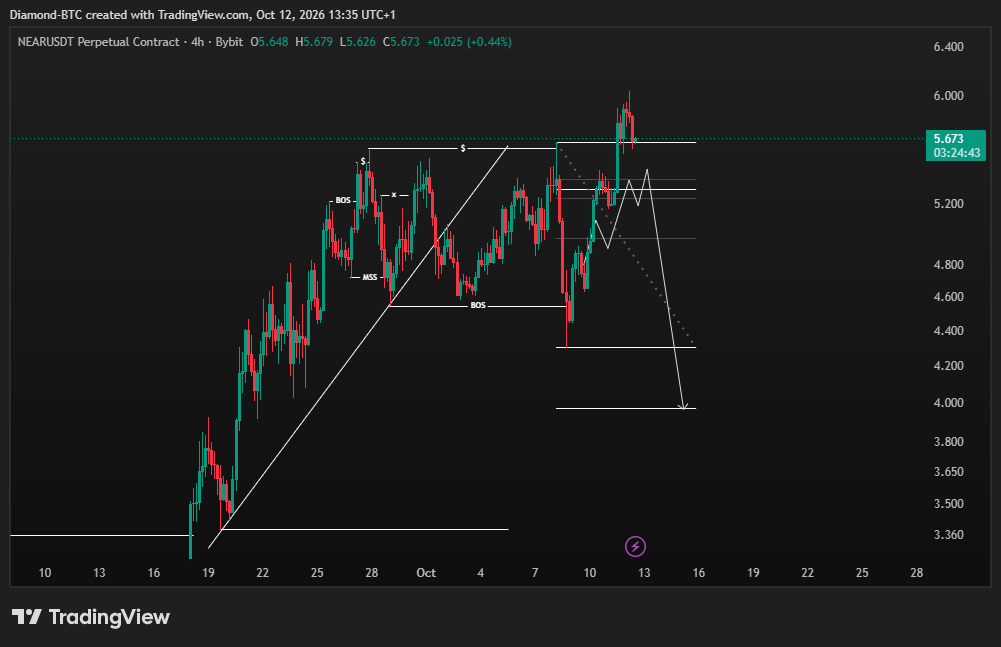
Task: Click the 4.600 price axis label
Action: tap(949, 297)
